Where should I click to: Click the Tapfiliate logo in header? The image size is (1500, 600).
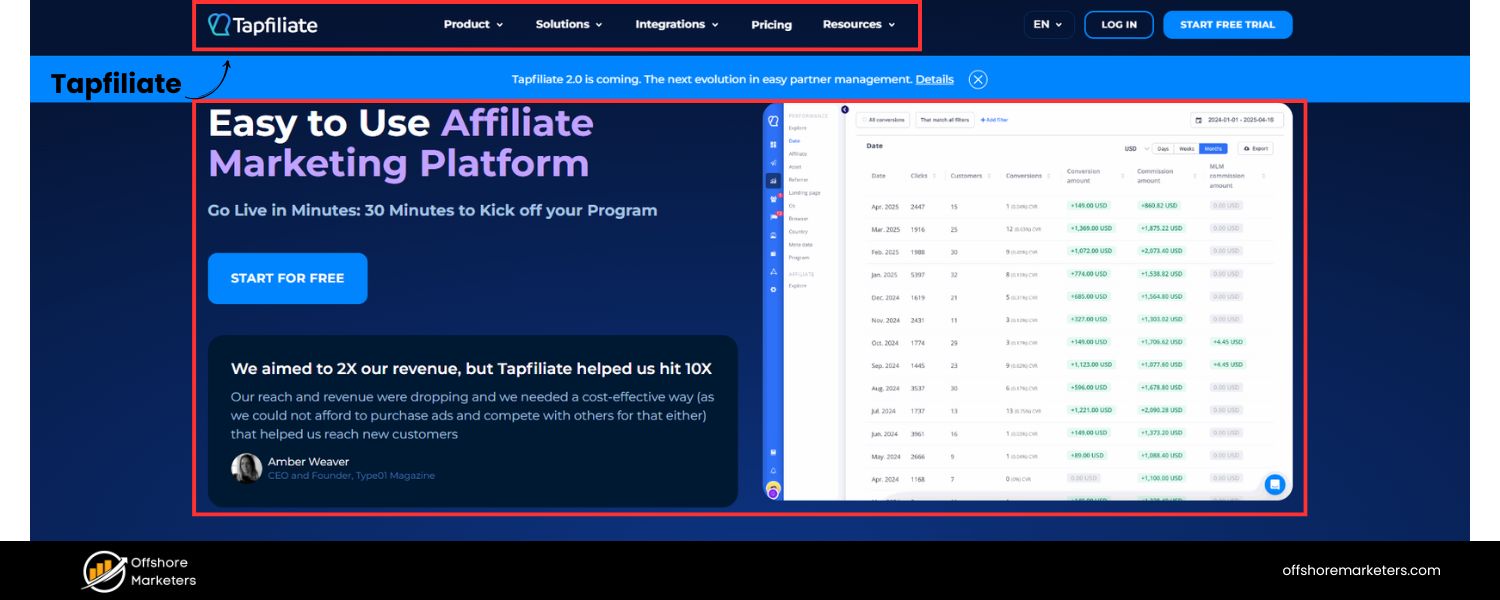pyautogui.click(x=263, y=25)
